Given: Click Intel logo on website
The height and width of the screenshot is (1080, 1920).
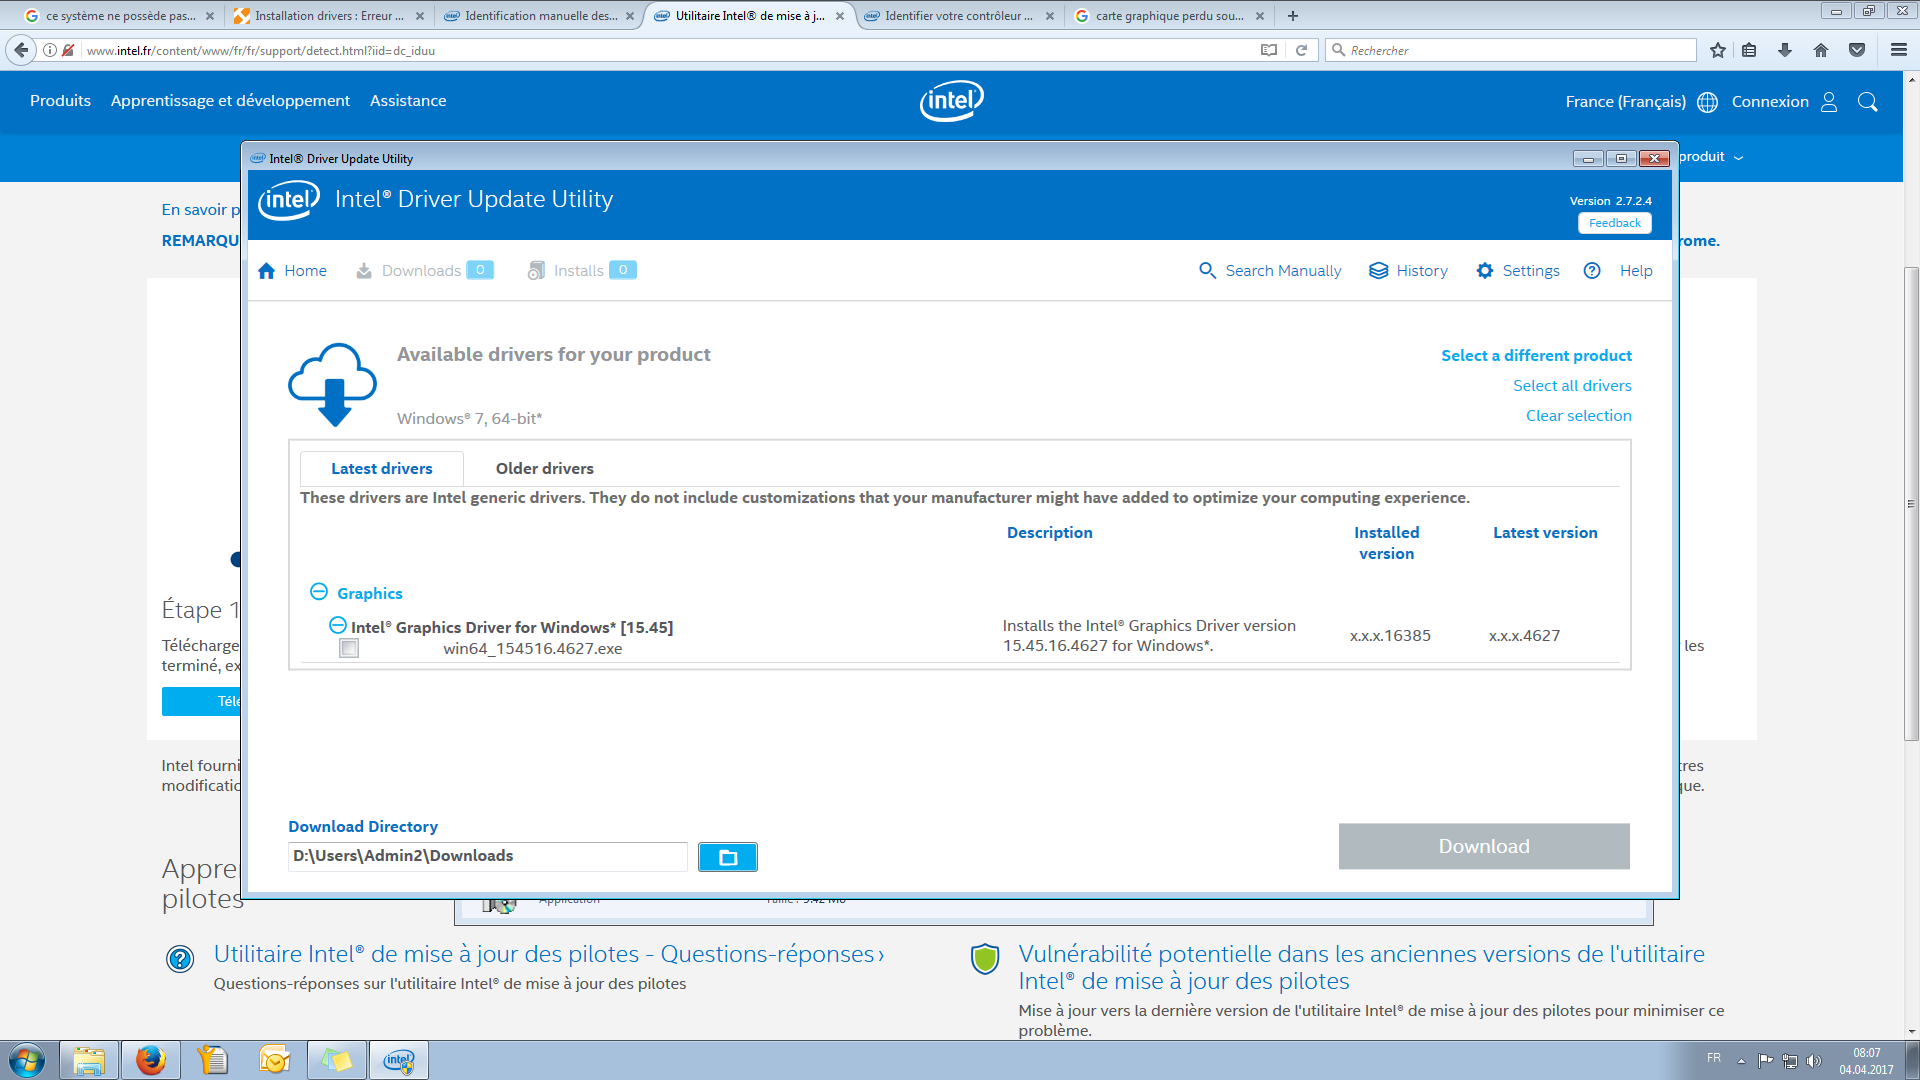Looking at the screenshot, I should [951, 101].
